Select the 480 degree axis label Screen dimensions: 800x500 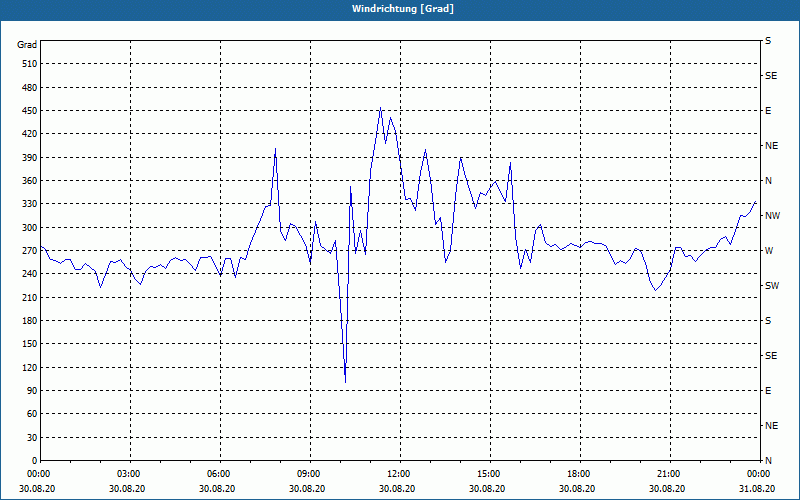tap(29, 87)
